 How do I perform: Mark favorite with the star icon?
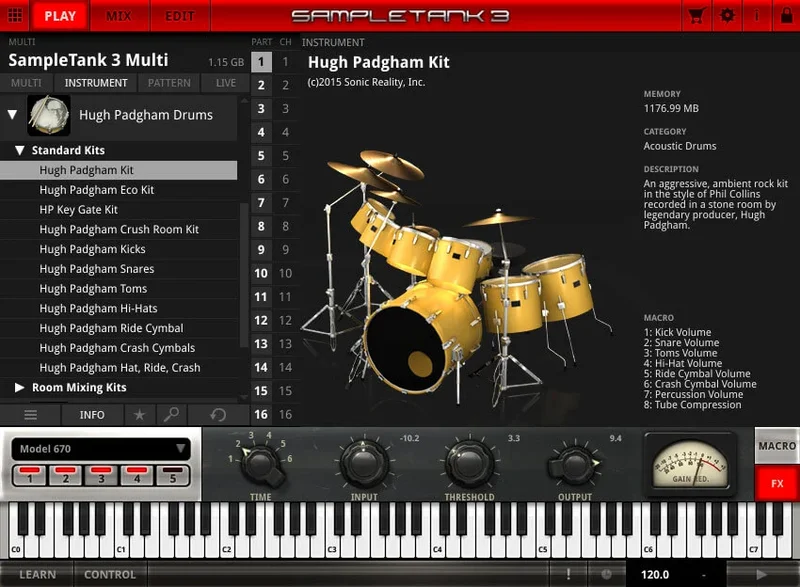(x=139, y=415)
